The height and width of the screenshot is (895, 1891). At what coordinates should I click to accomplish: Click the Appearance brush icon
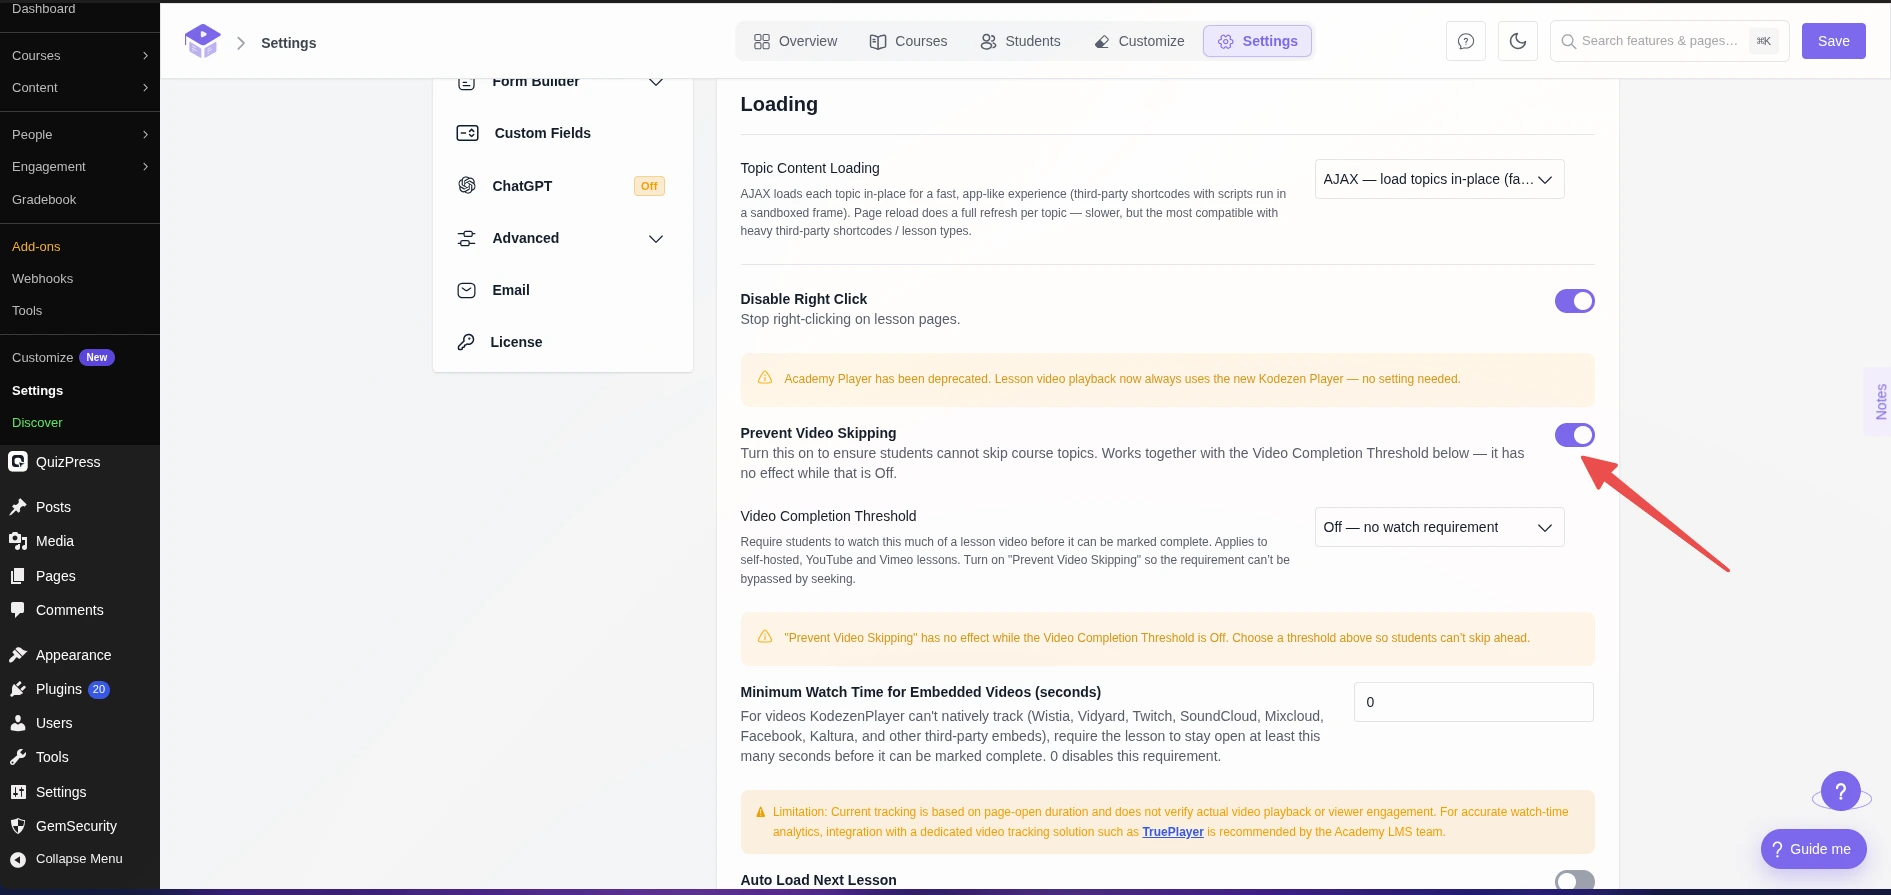point(18,655)
